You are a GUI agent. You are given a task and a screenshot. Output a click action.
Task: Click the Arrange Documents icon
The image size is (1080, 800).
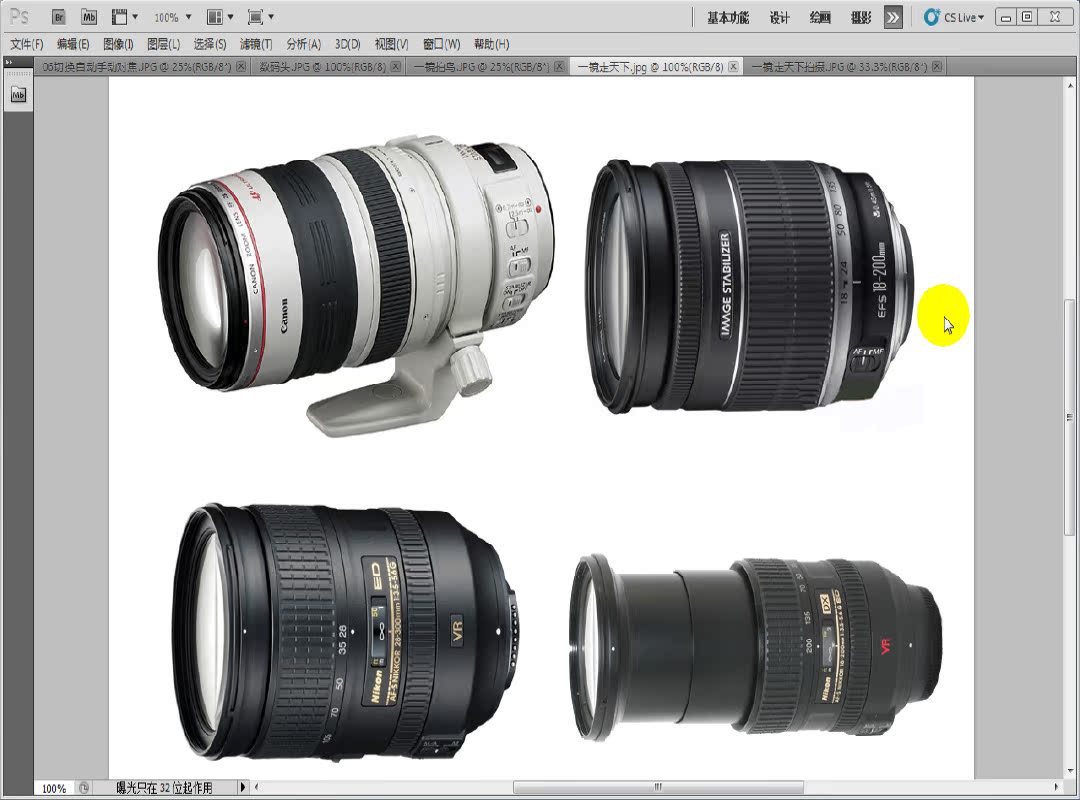(x=215, y=17)
